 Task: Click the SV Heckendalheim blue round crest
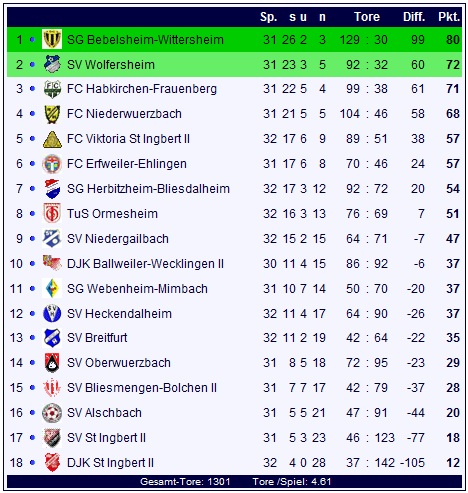pos(52,313)
